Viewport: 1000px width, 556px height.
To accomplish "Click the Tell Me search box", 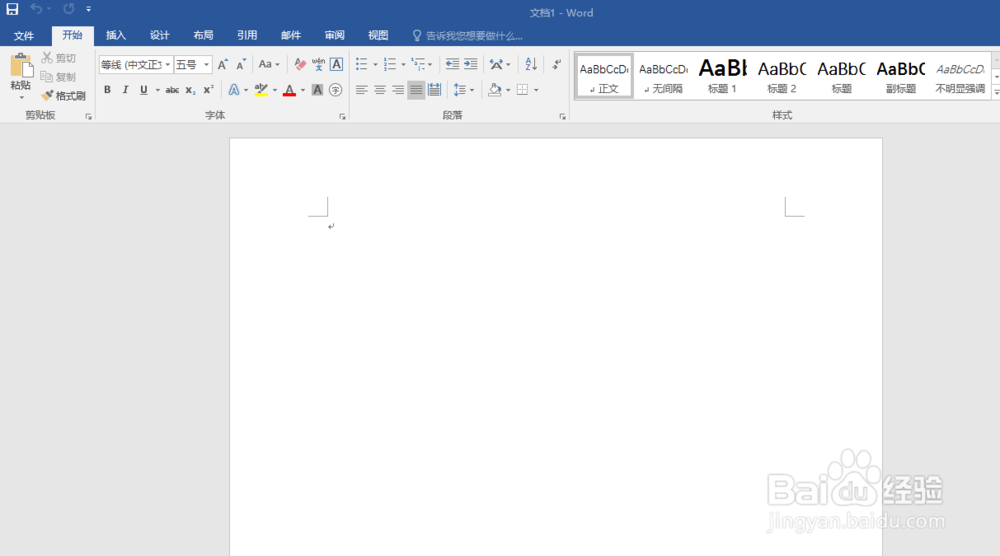I will click(467, 36).
